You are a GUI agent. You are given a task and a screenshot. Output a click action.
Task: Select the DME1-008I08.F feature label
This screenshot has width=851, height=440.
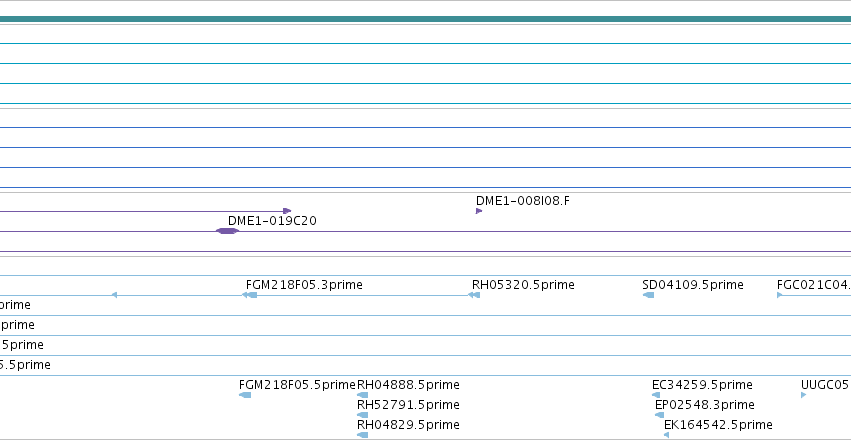523,201
